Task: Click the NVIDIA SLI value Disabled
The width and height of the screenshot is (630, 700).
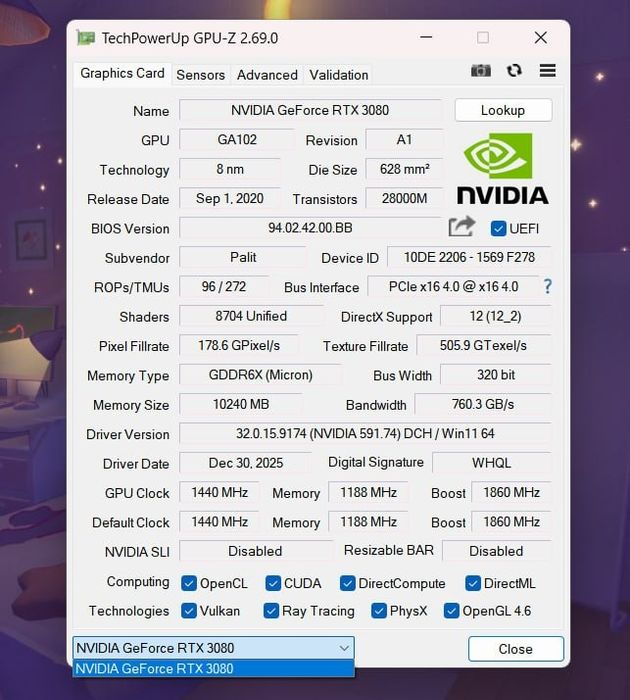Action: click(x=255, y=552)
